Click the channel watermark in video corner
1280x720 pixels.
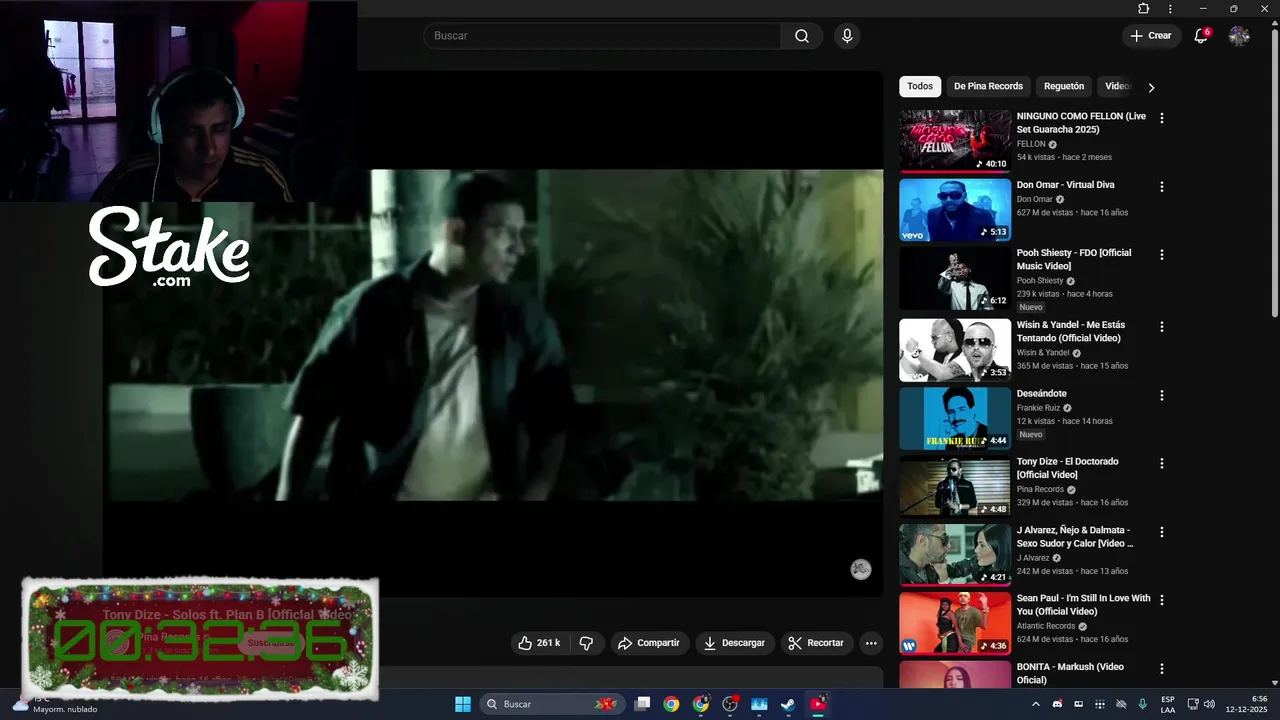861,569
